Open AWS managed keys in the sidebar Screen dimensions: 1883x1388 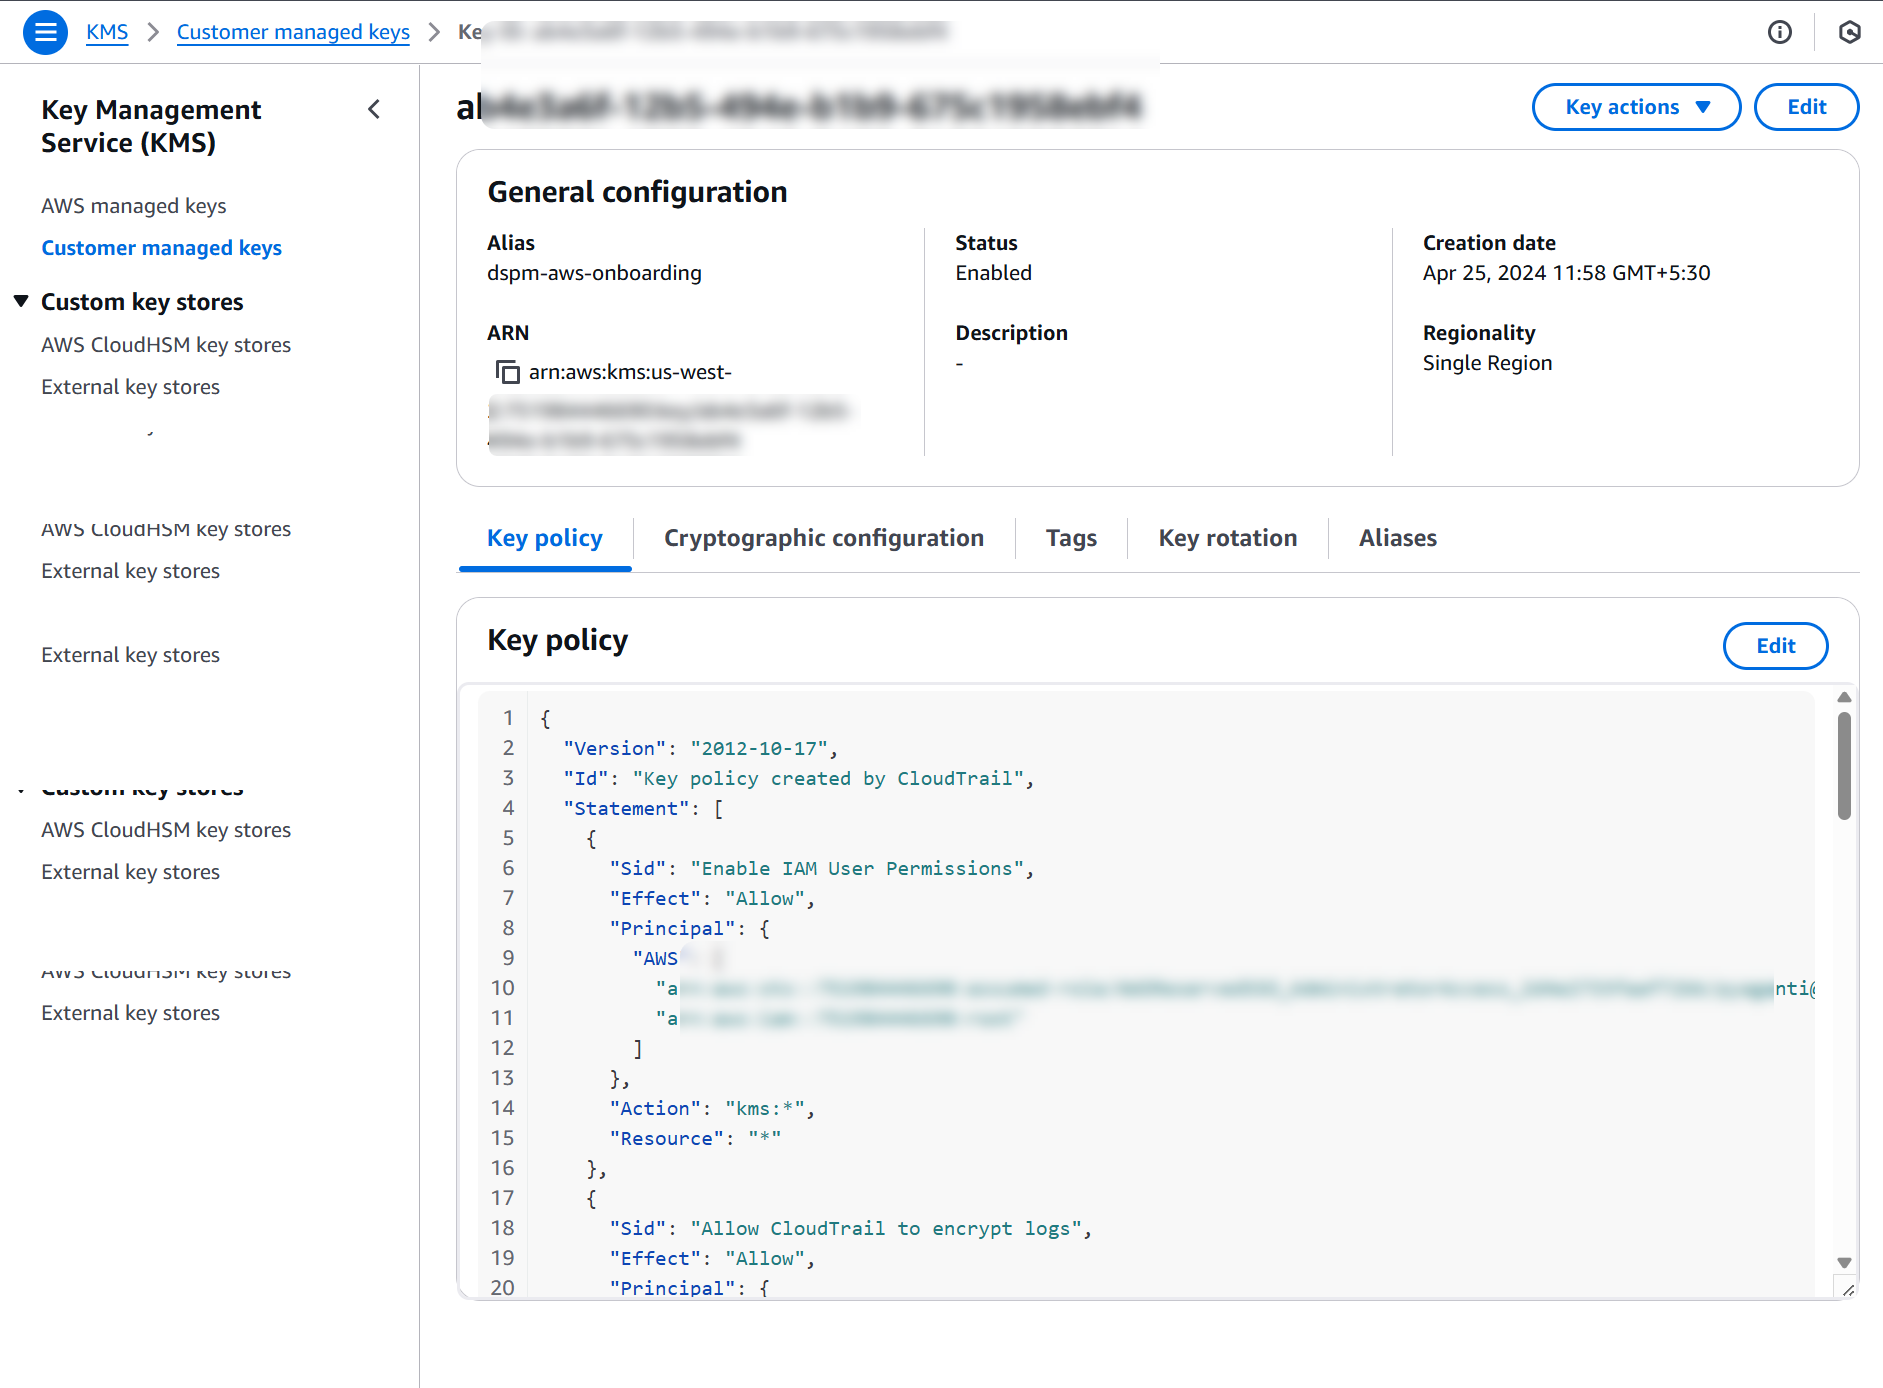click(134, 206)
